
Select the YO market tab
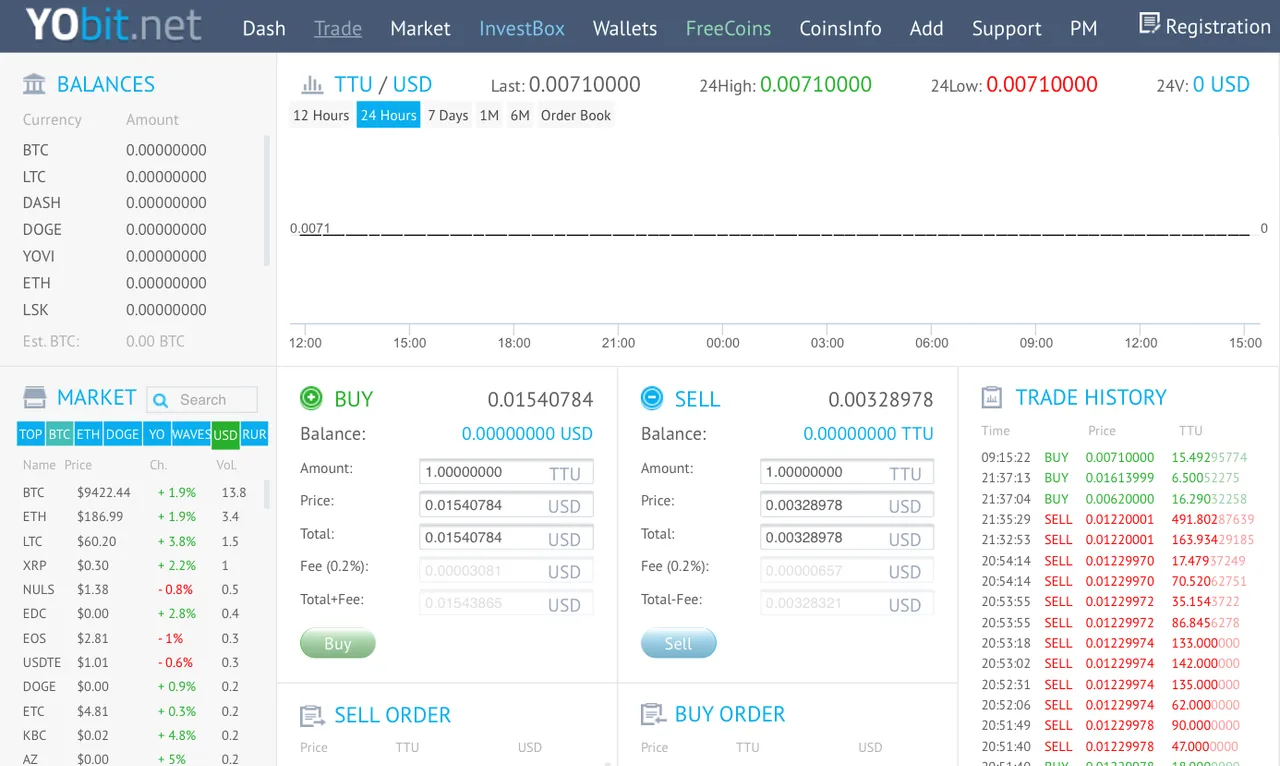click(156, 434)
